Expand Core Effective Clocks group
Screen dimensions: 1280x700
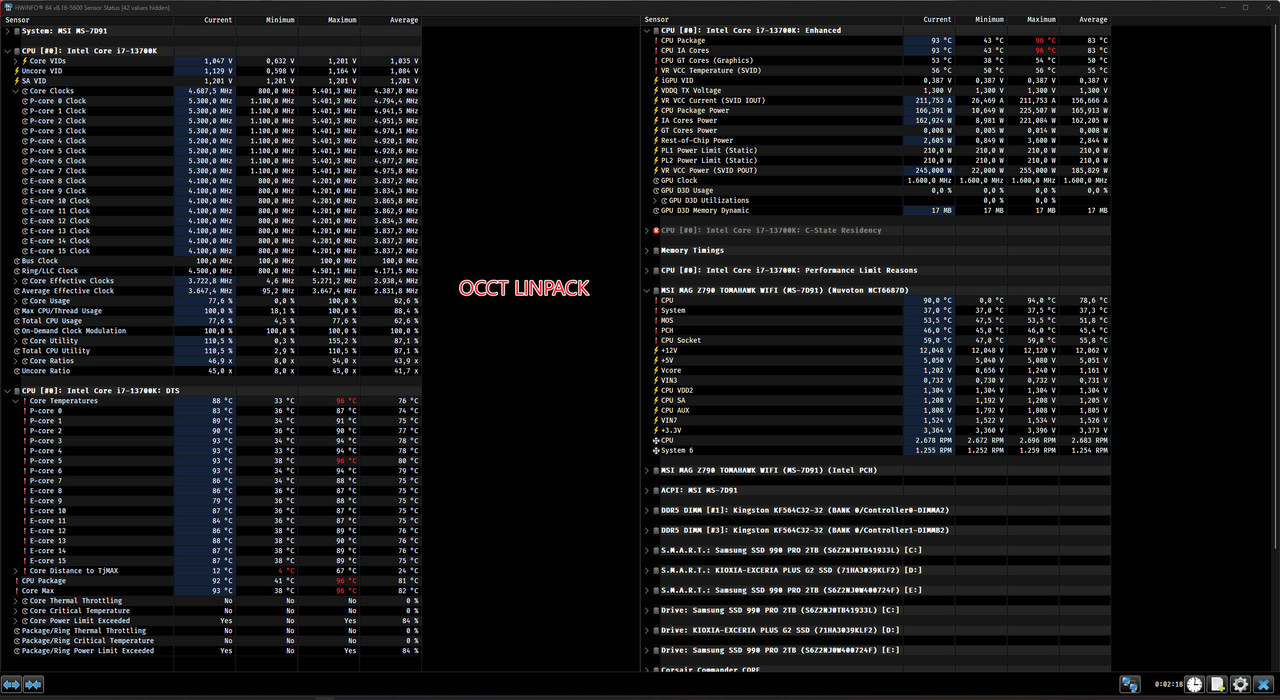[16, 281]
